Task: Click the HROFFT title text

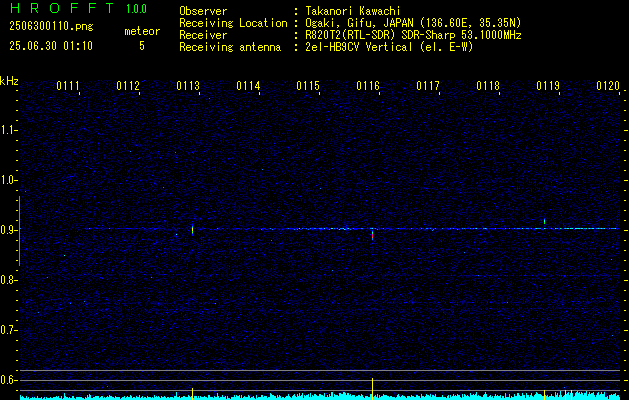Action: (x=62, y=8)
